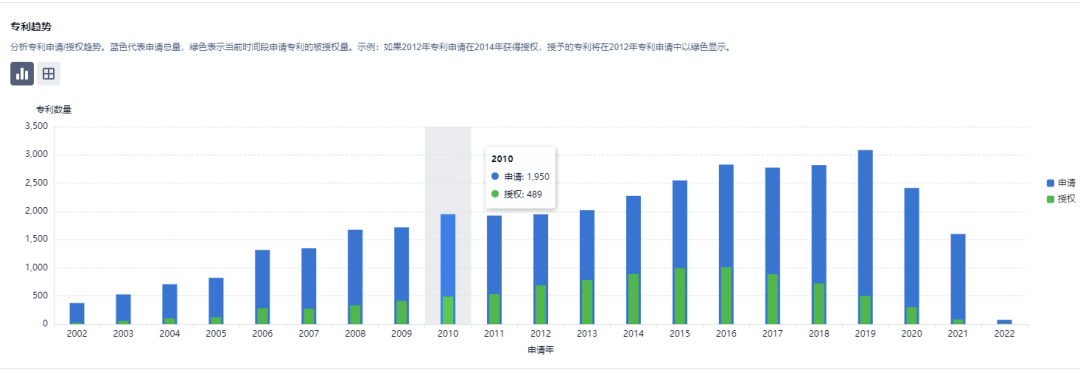The width and height of the screenshot is (1080, 375).
Task: Click the 2010 x-axis year label
Action: tap(448, 334)
